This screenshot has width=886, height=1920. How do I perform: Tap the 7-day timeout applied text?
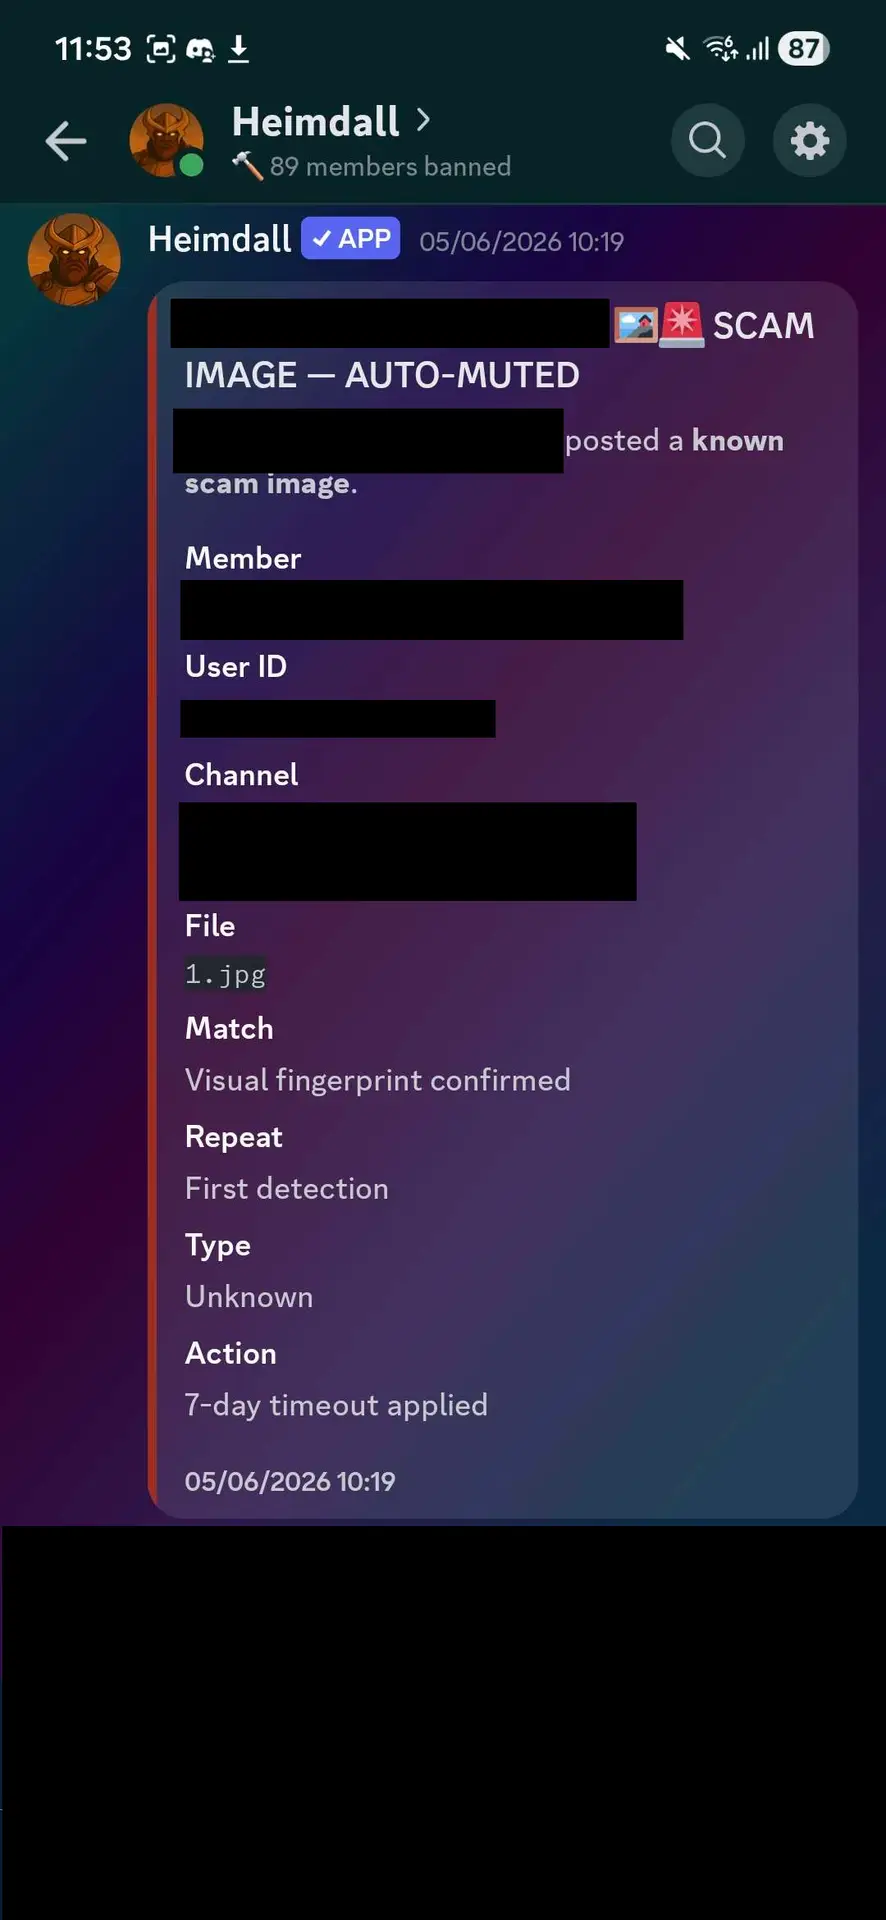(336, 1405)
